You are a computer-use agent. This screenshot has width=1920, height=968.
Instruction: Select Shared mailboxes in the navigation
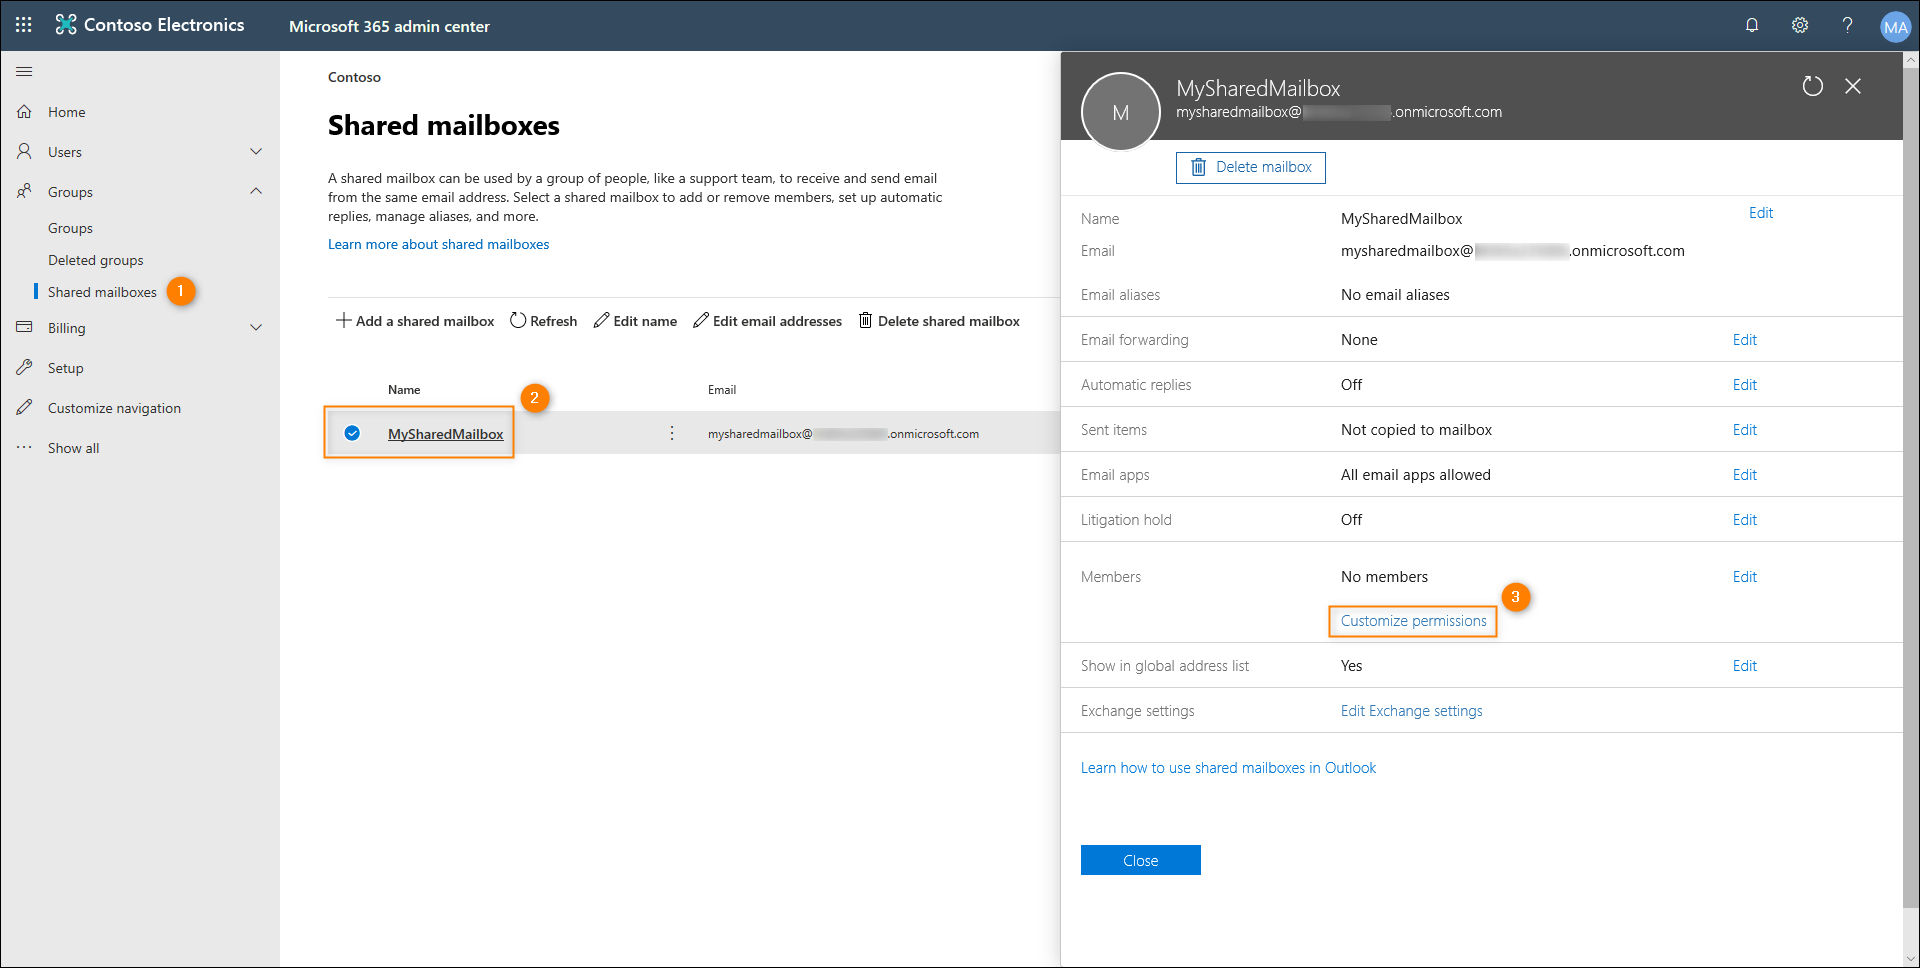[103, 291]
